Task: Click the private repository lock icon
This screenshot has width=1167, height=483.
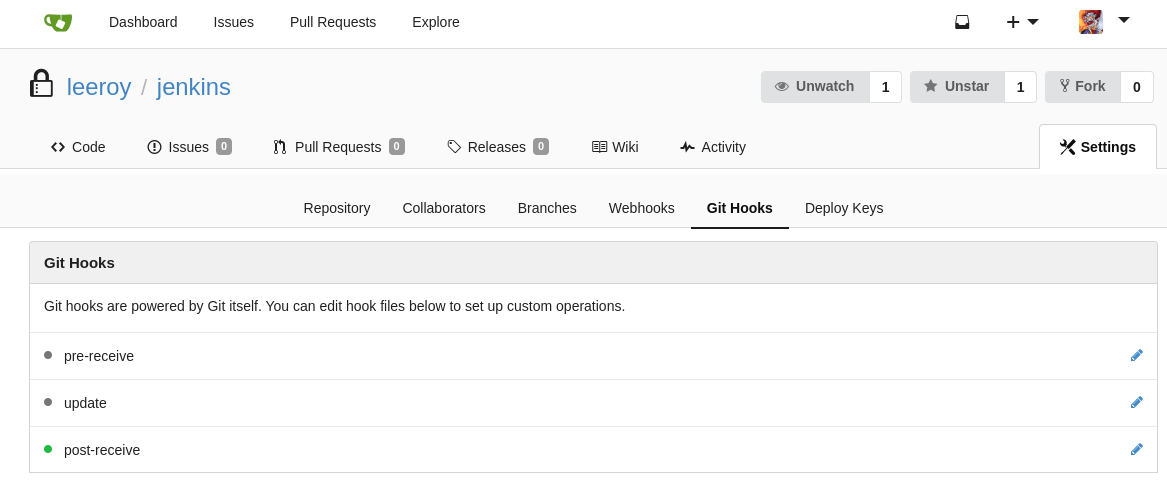Action: pyautogui.click(x=41, y=83)
